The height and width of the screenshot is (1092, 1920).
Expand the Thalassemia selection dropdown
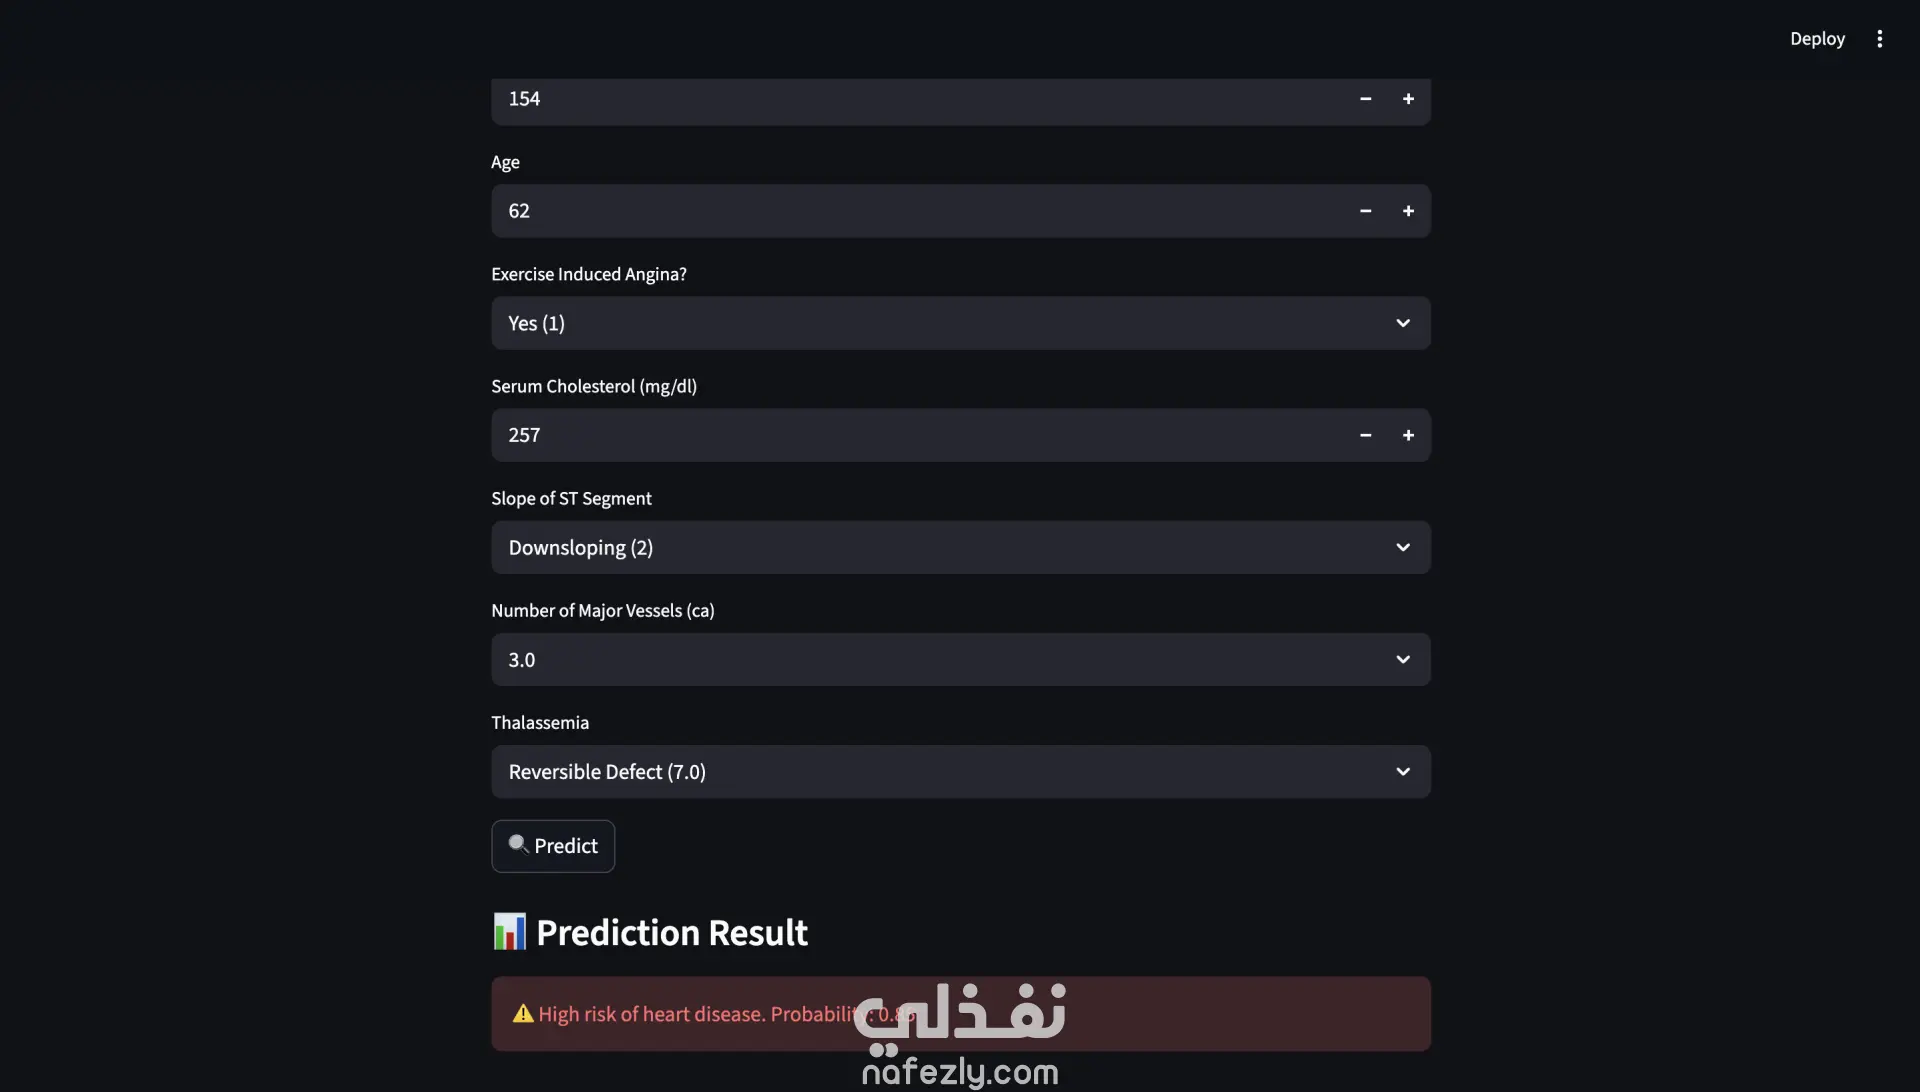(x=960, y=771)
